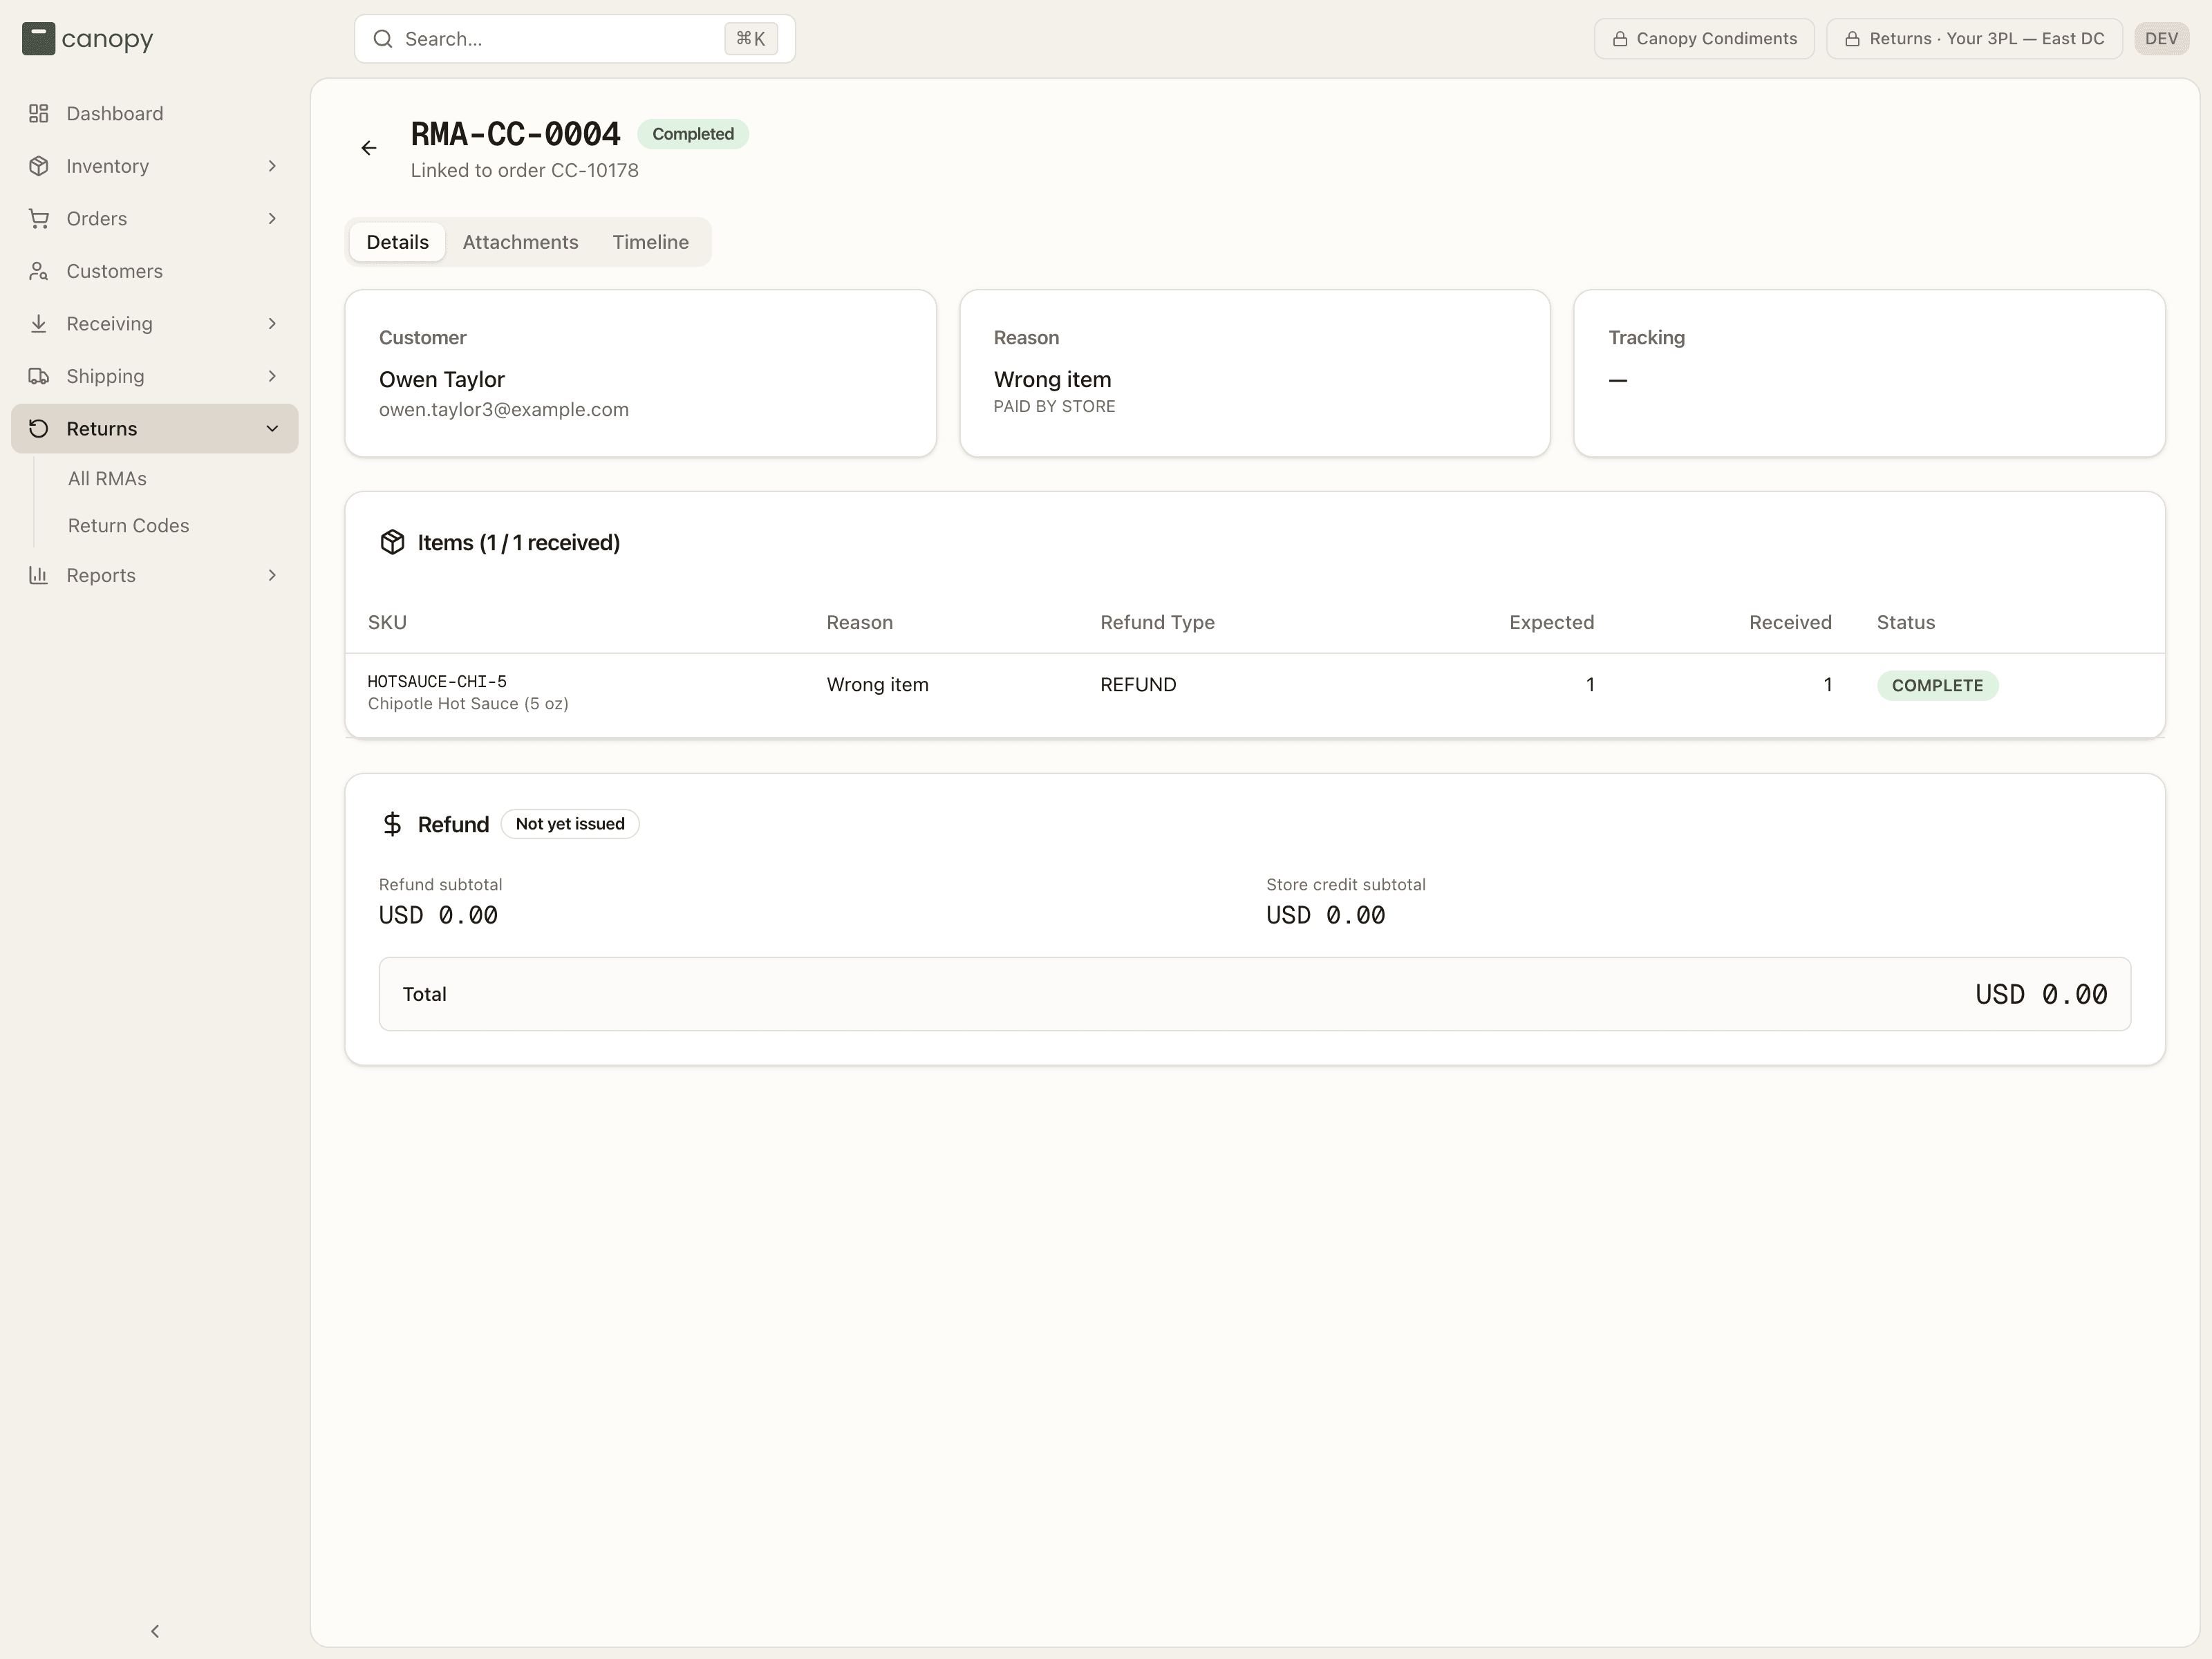
Task: Collapse the Returns menu chevron
Action: [x=272, y=428]
